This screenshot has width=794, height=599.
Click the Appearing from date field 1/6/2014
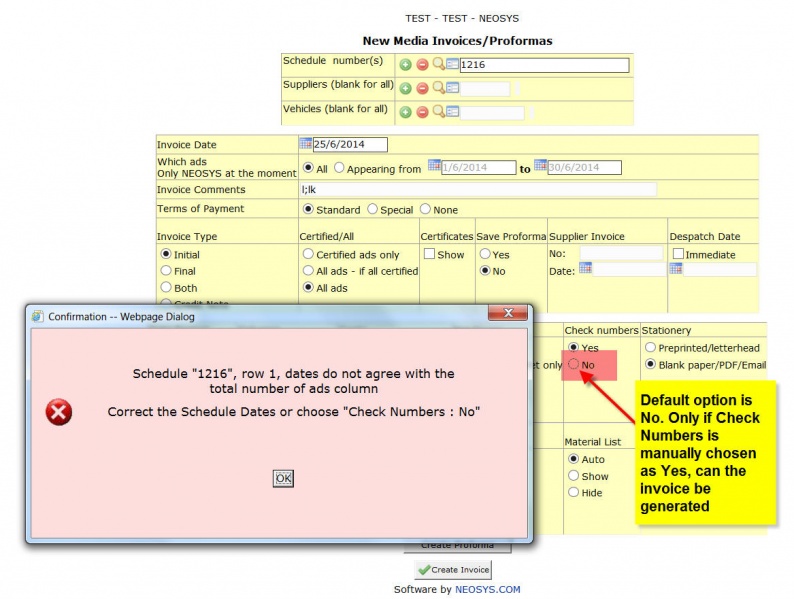click(x=479, y=168)
